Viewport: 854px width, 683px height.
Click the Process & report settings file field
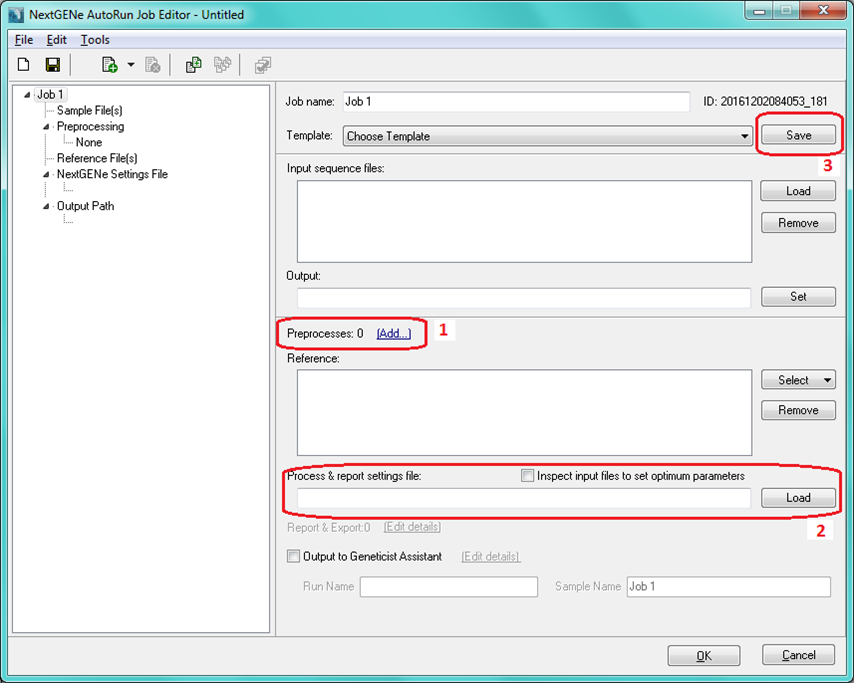(524, 498)
